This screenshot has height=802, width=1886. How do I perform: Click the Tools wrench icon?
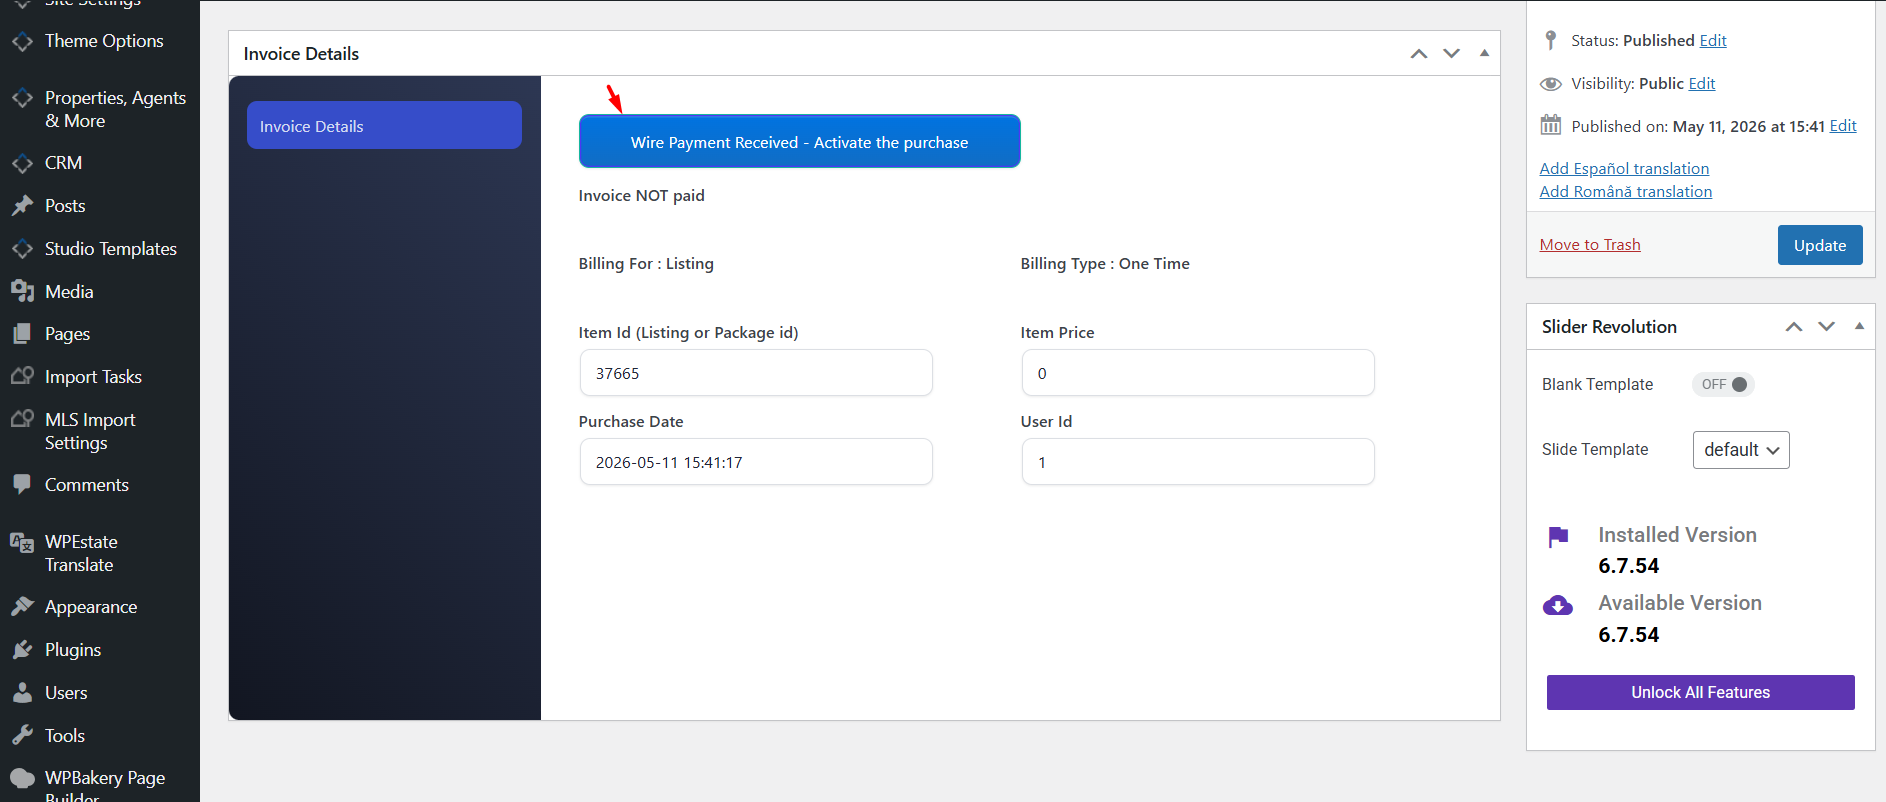pyautogui.click(x=22, y=736)
